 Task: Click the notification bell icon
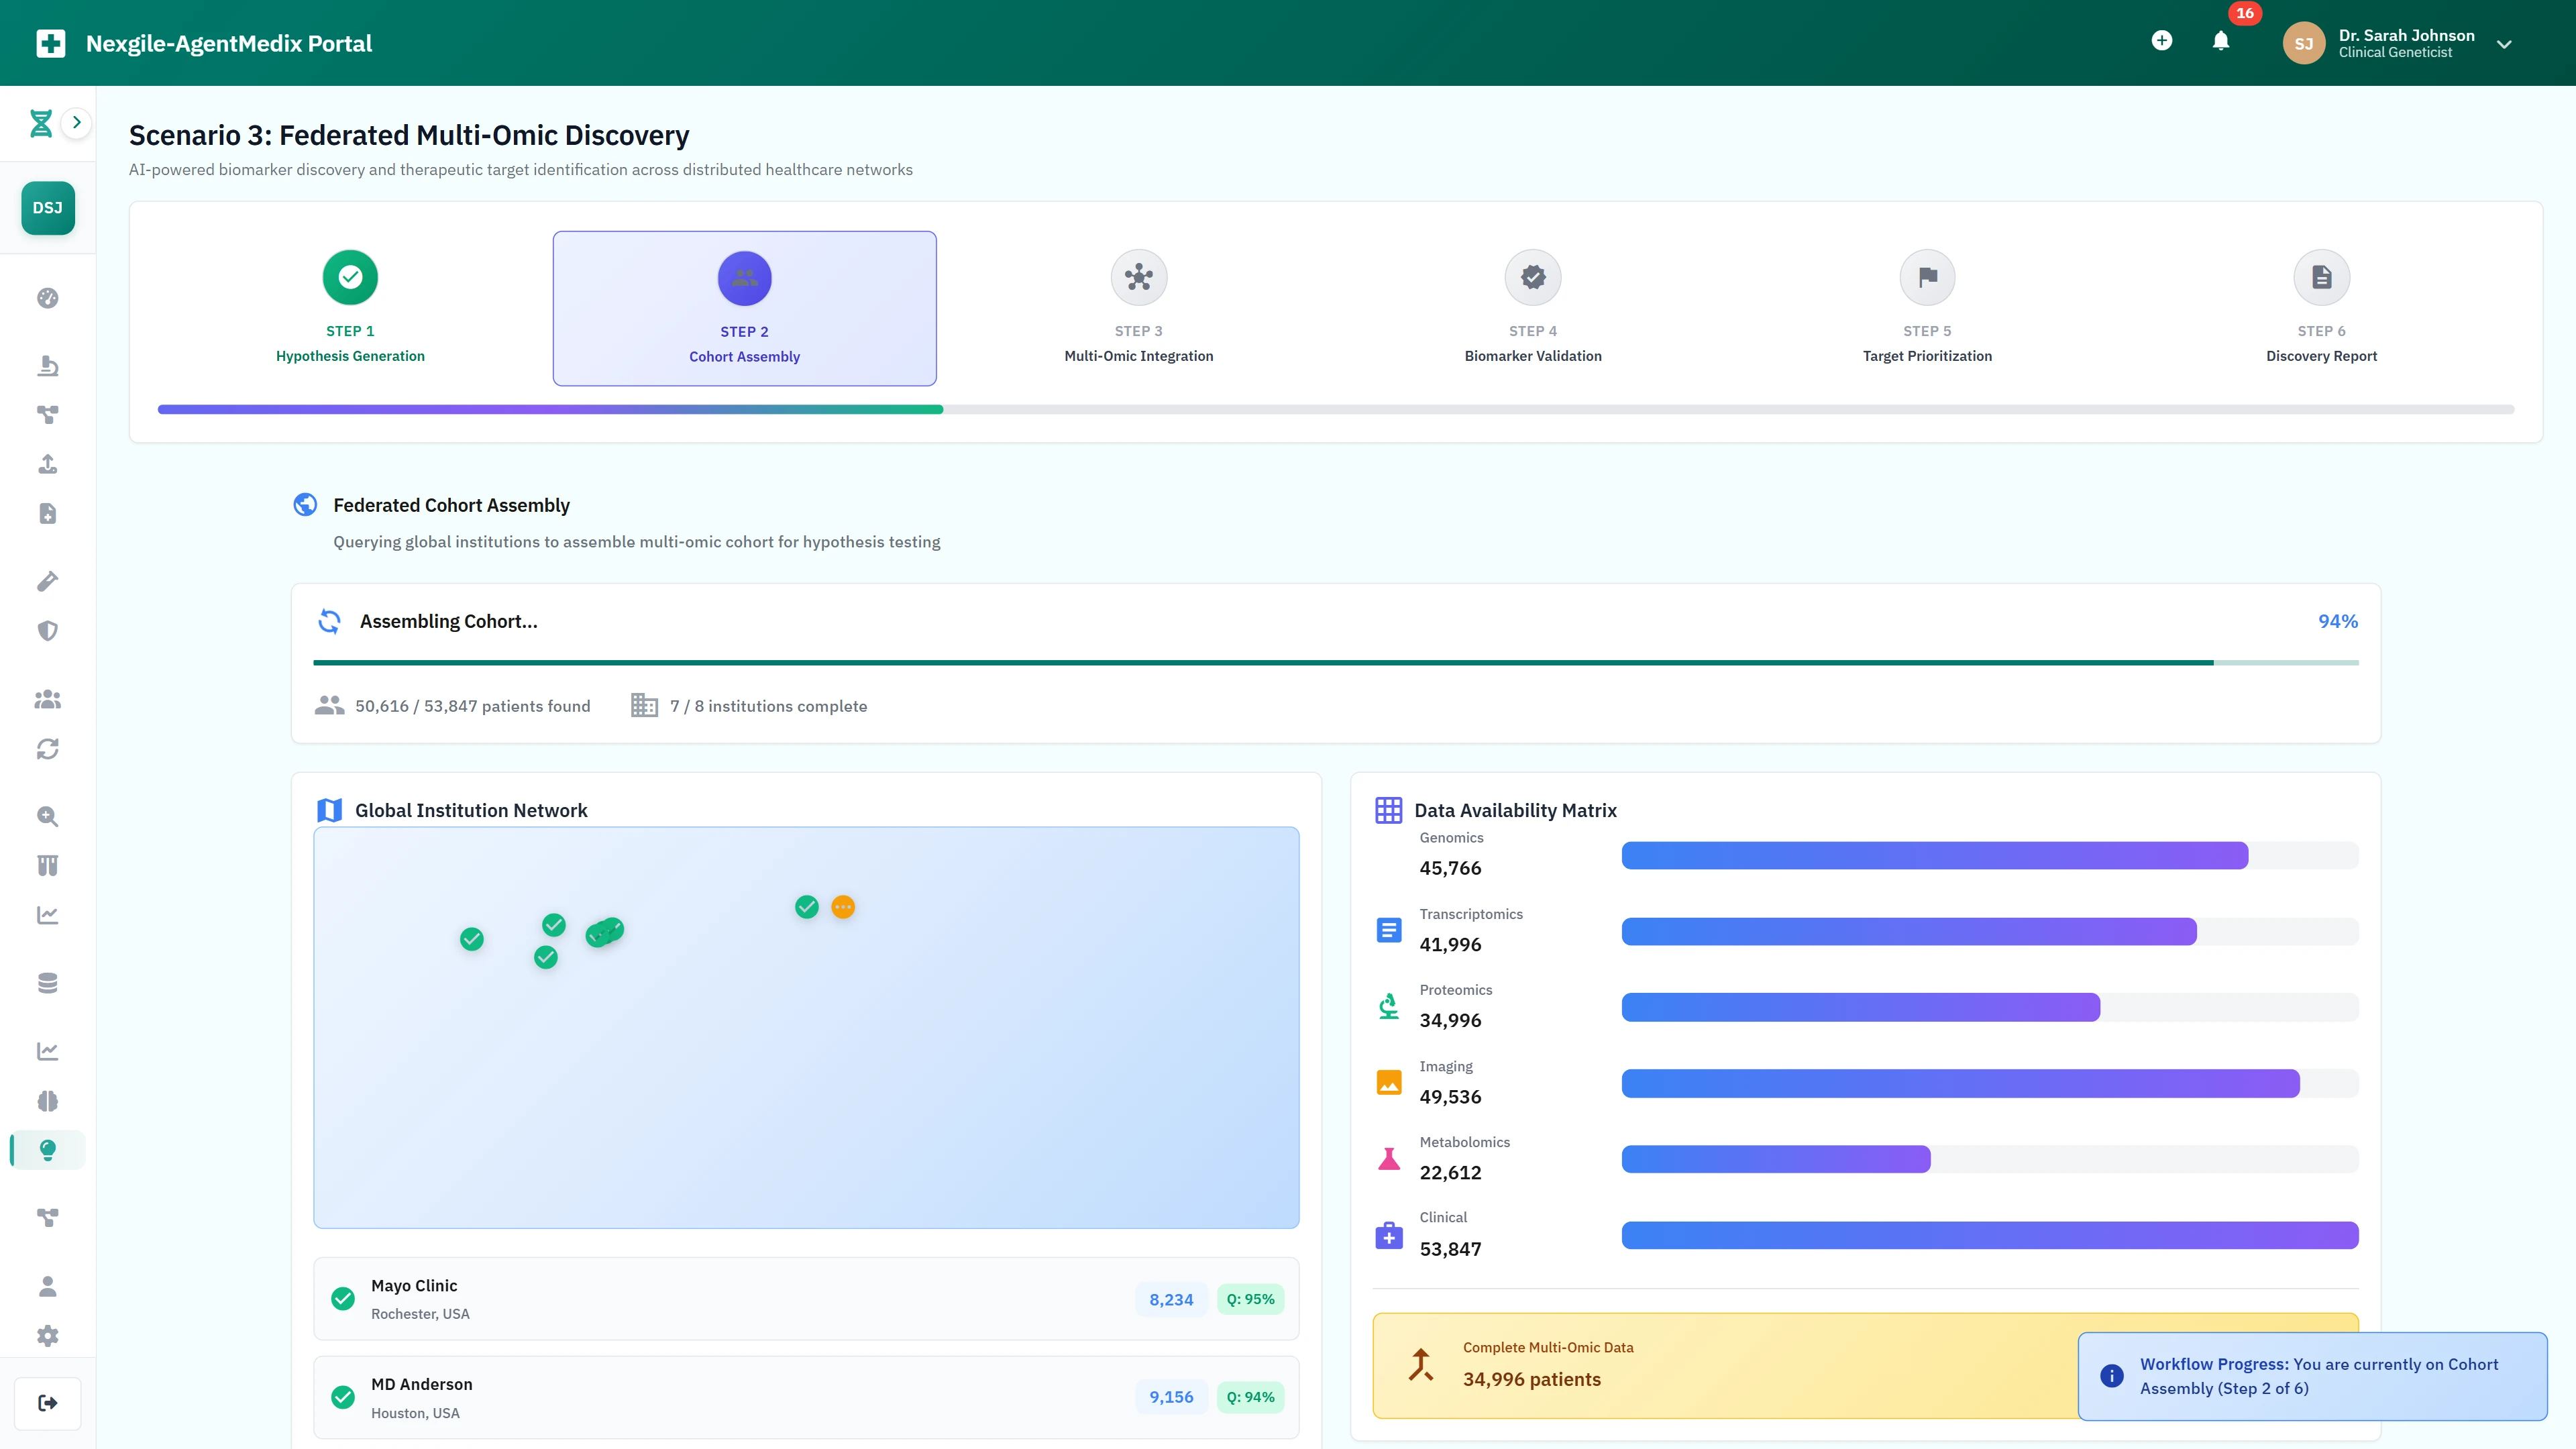pos(2220,41)
